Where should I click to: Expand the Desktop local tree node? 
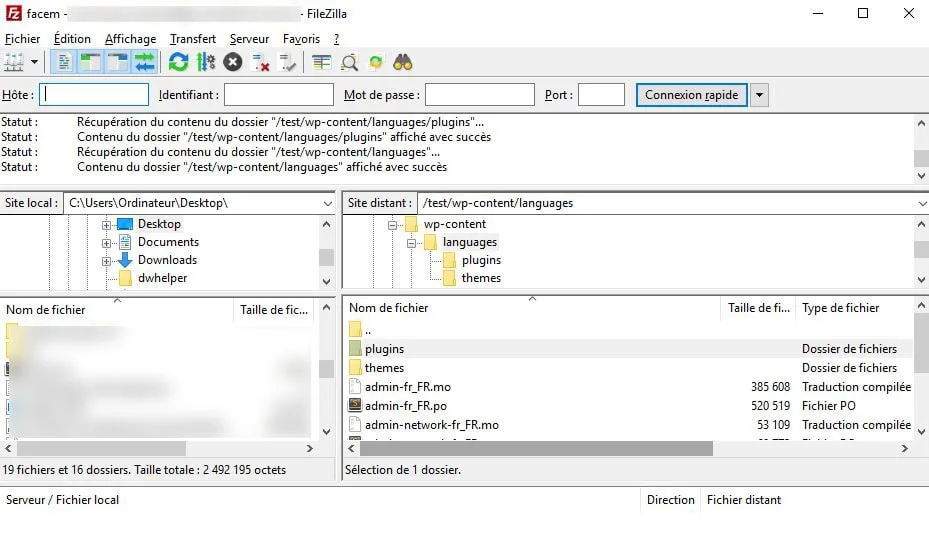pos(106,225)
